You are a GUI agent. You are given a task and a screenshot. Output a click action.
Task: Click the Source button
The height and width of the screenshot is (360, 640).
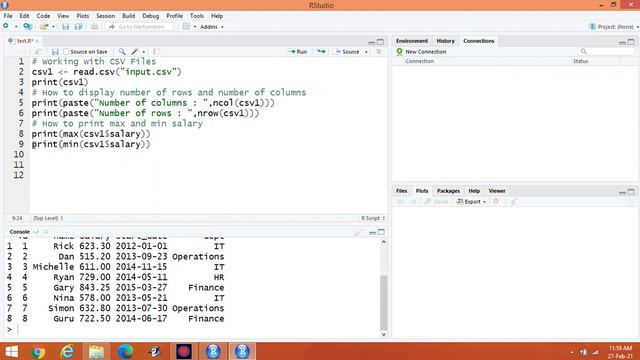(x=347, y=52)
